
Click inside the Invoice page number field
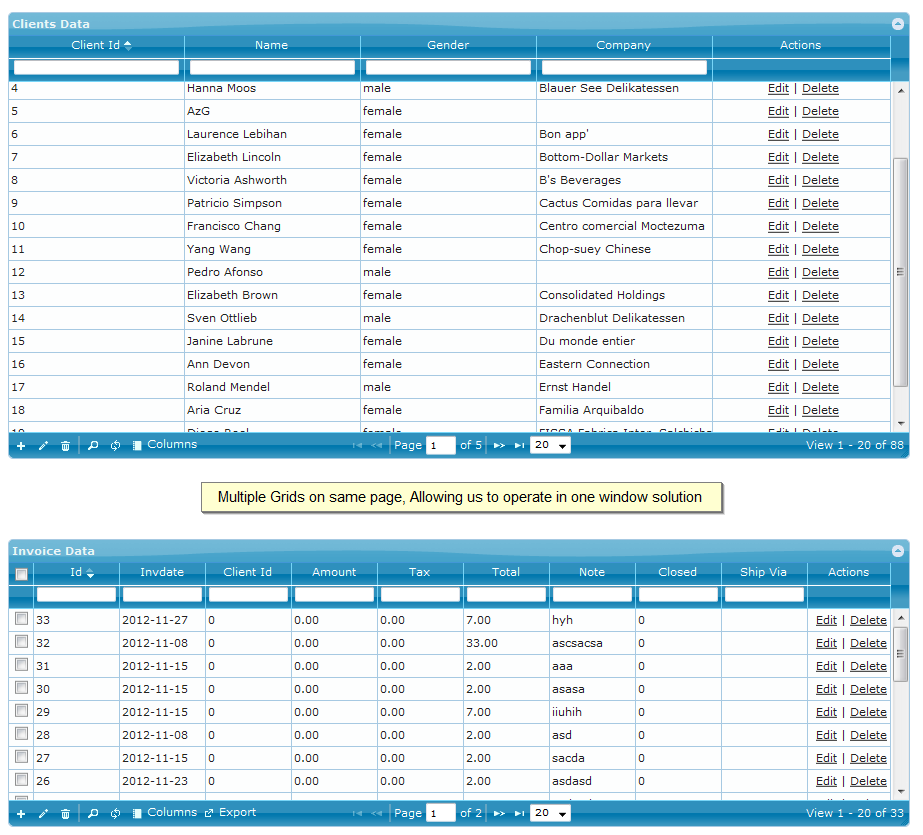point(440,812)
